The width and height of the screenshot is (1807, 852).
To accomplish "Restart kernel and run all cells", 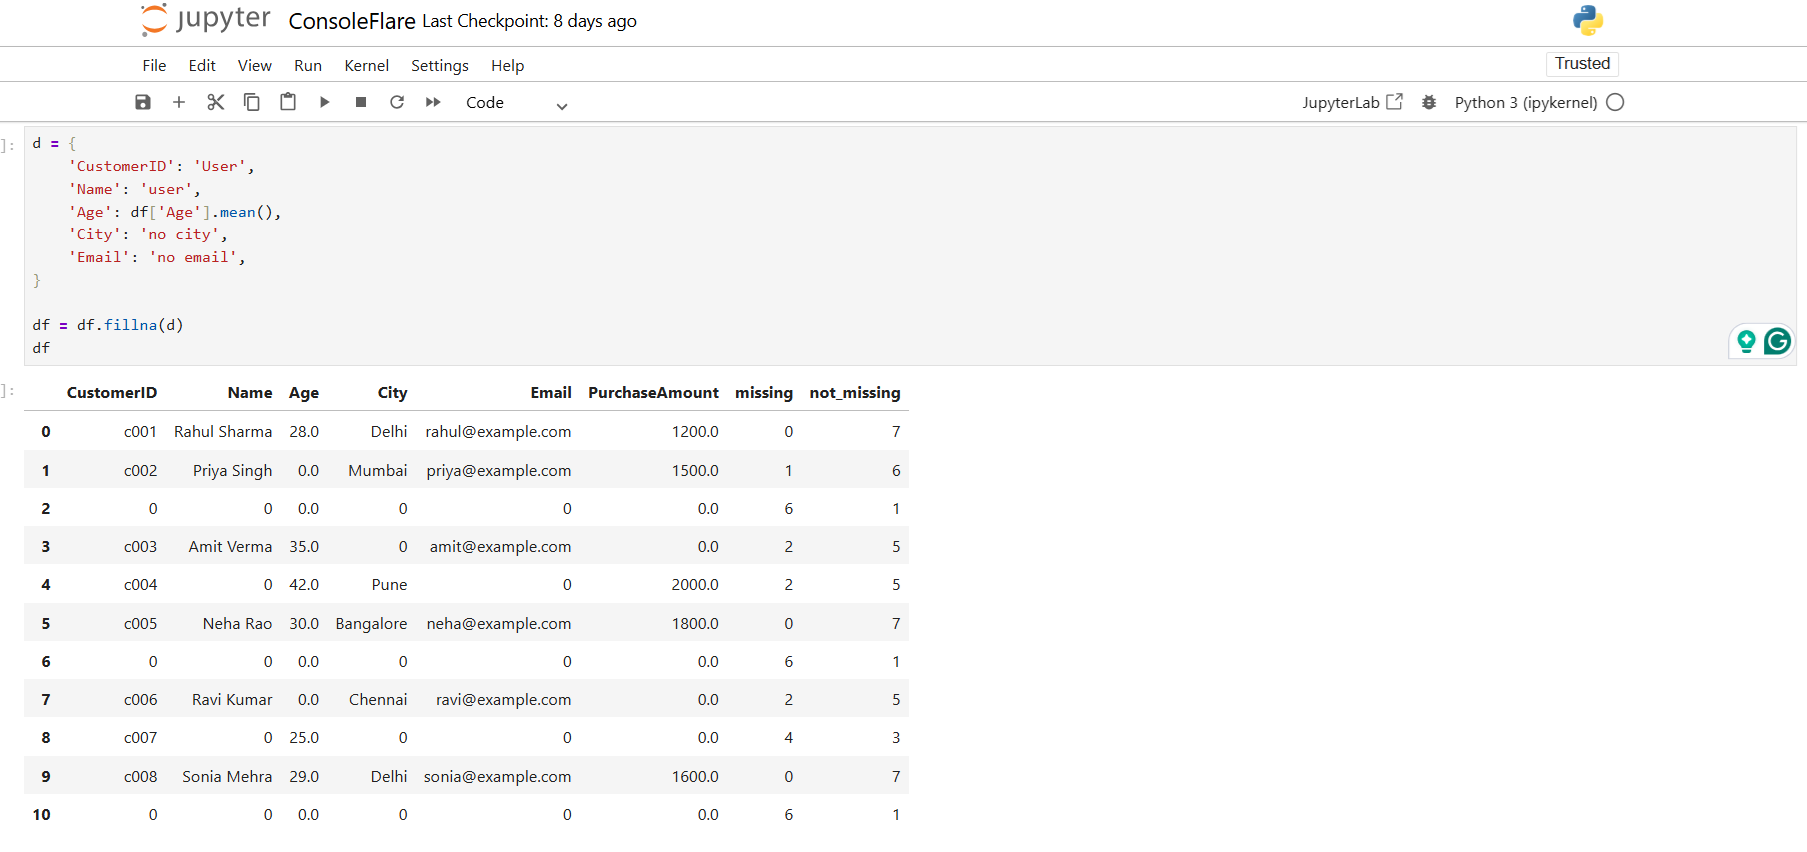I will click(x=433, y=102).
